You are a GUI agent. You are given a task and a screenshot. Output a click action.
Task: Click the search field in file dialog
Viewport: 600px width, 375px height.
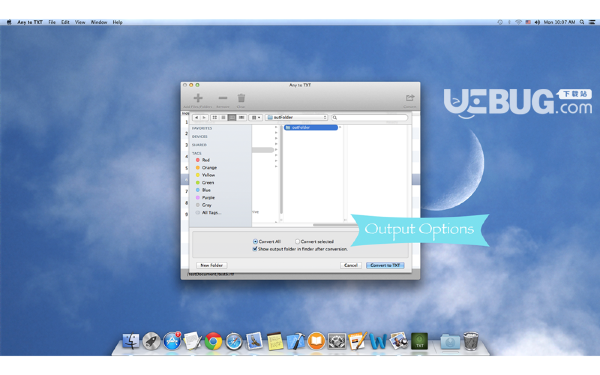point(369,117)
